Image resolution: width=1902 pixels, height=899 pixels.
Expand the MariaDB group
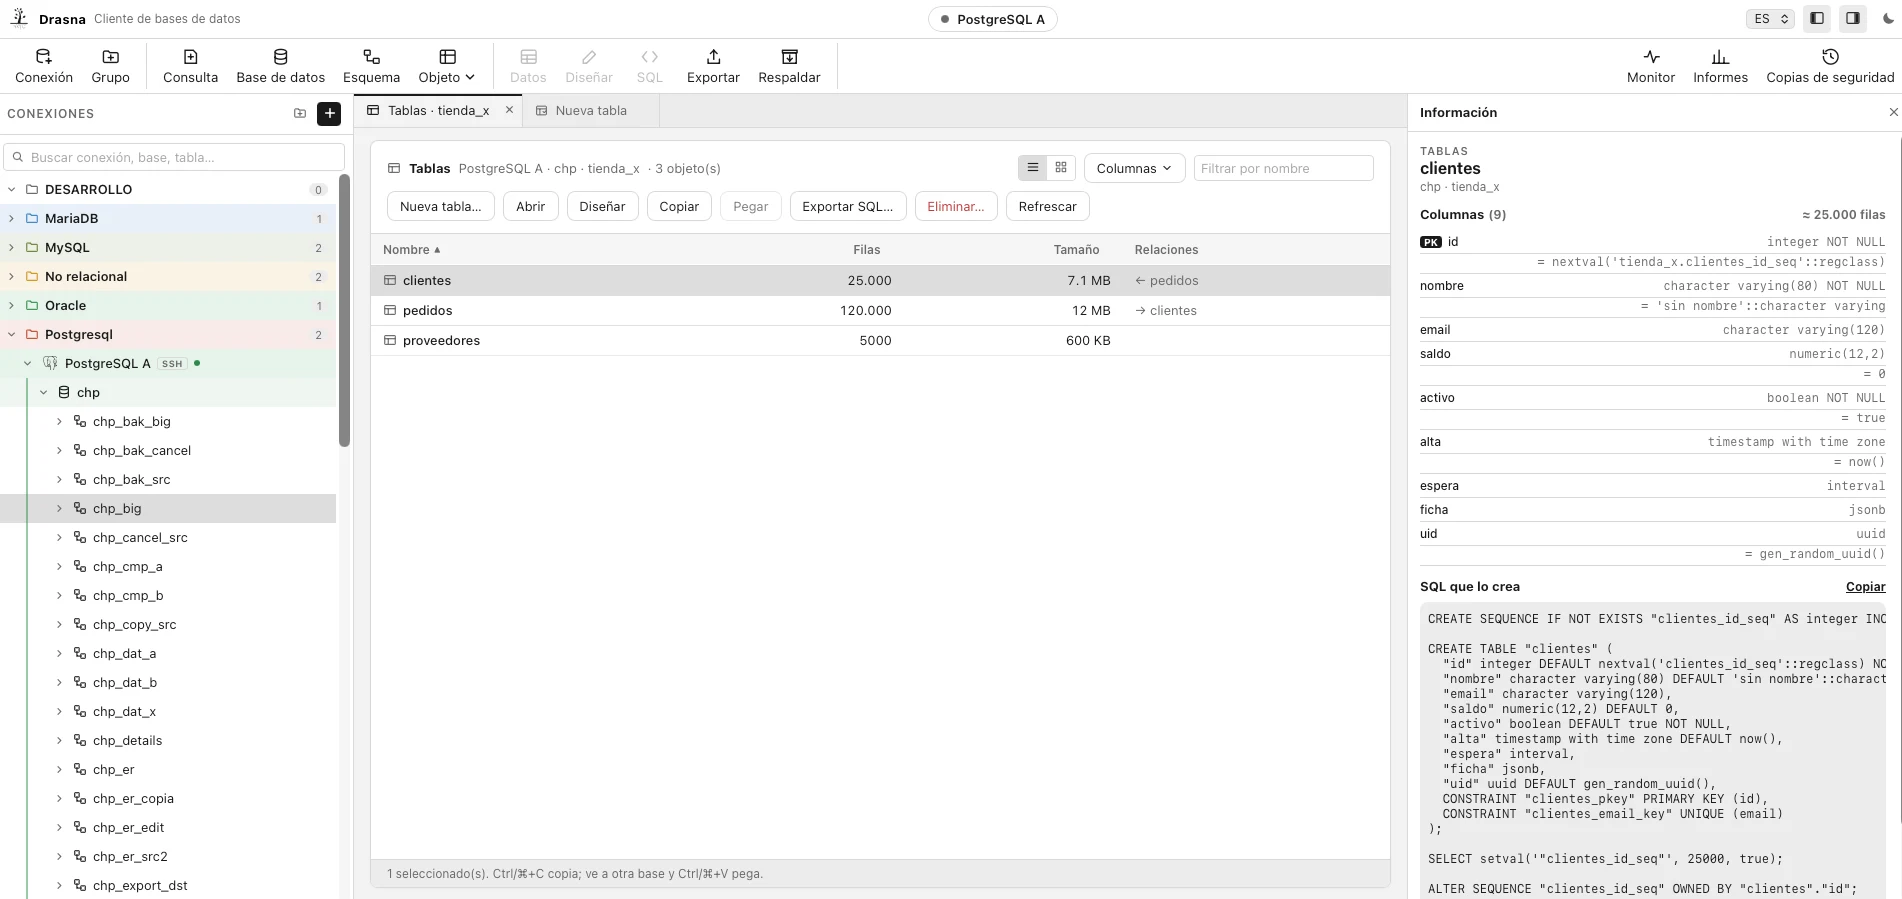[x=11, y=218]
